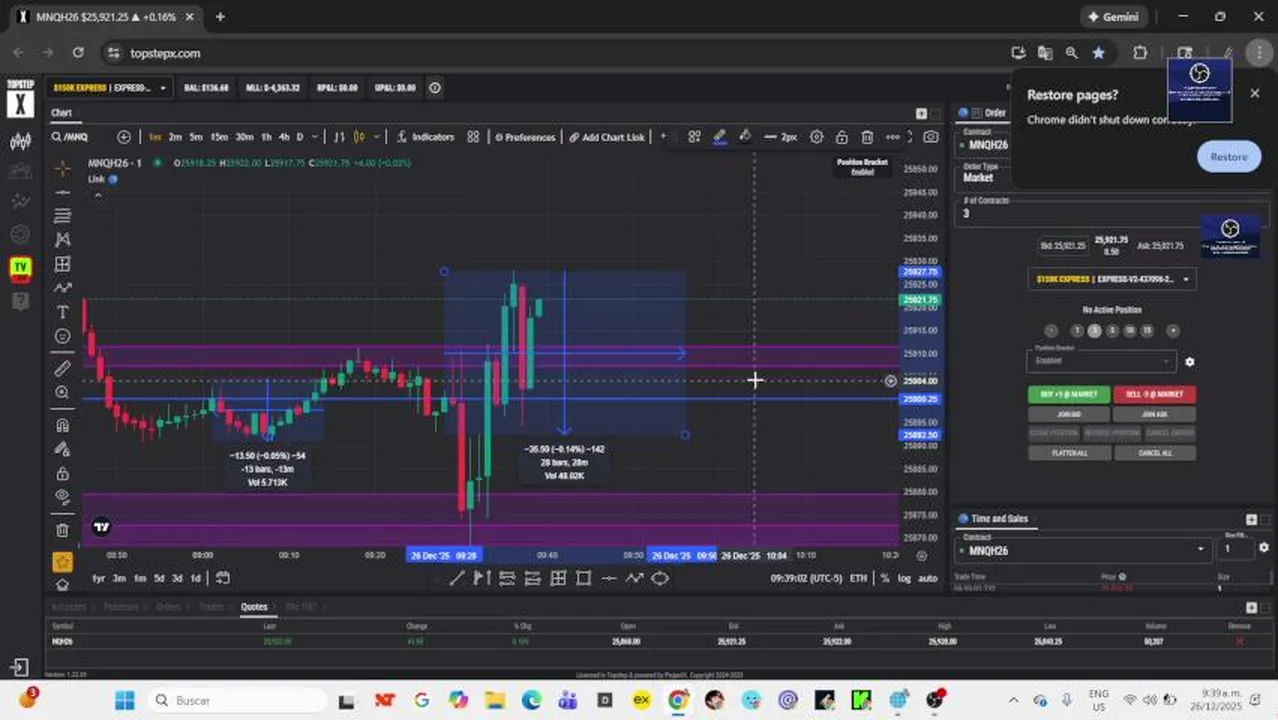The image size is (1278, 720).
Task: Remove drawings with sidebar trash icon
Action: 62,530
